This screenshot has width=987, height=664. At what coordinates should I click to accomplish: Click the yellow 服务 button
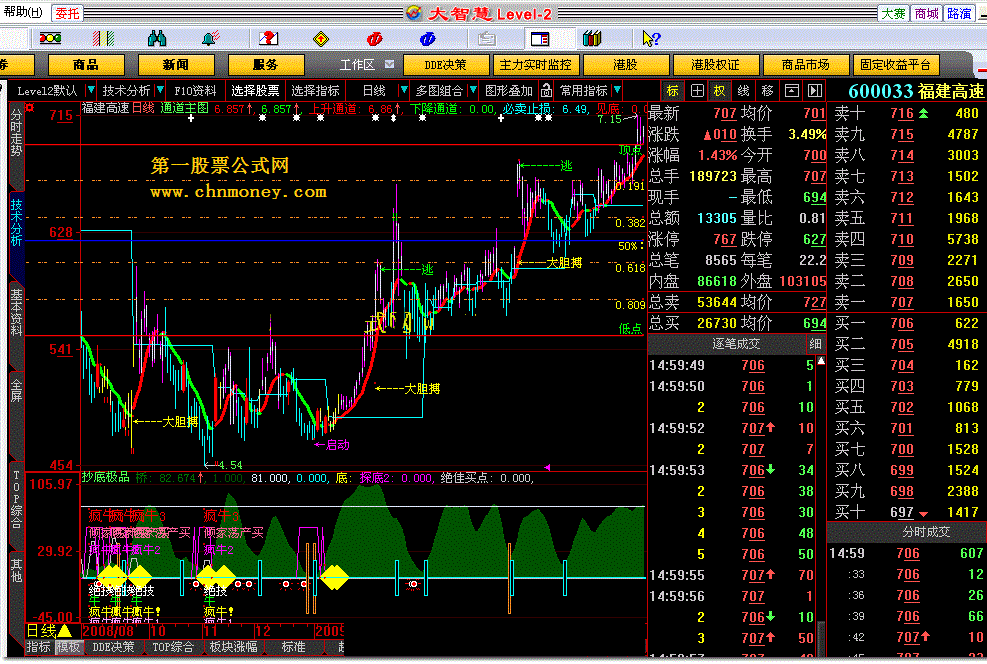coord(266,65)
